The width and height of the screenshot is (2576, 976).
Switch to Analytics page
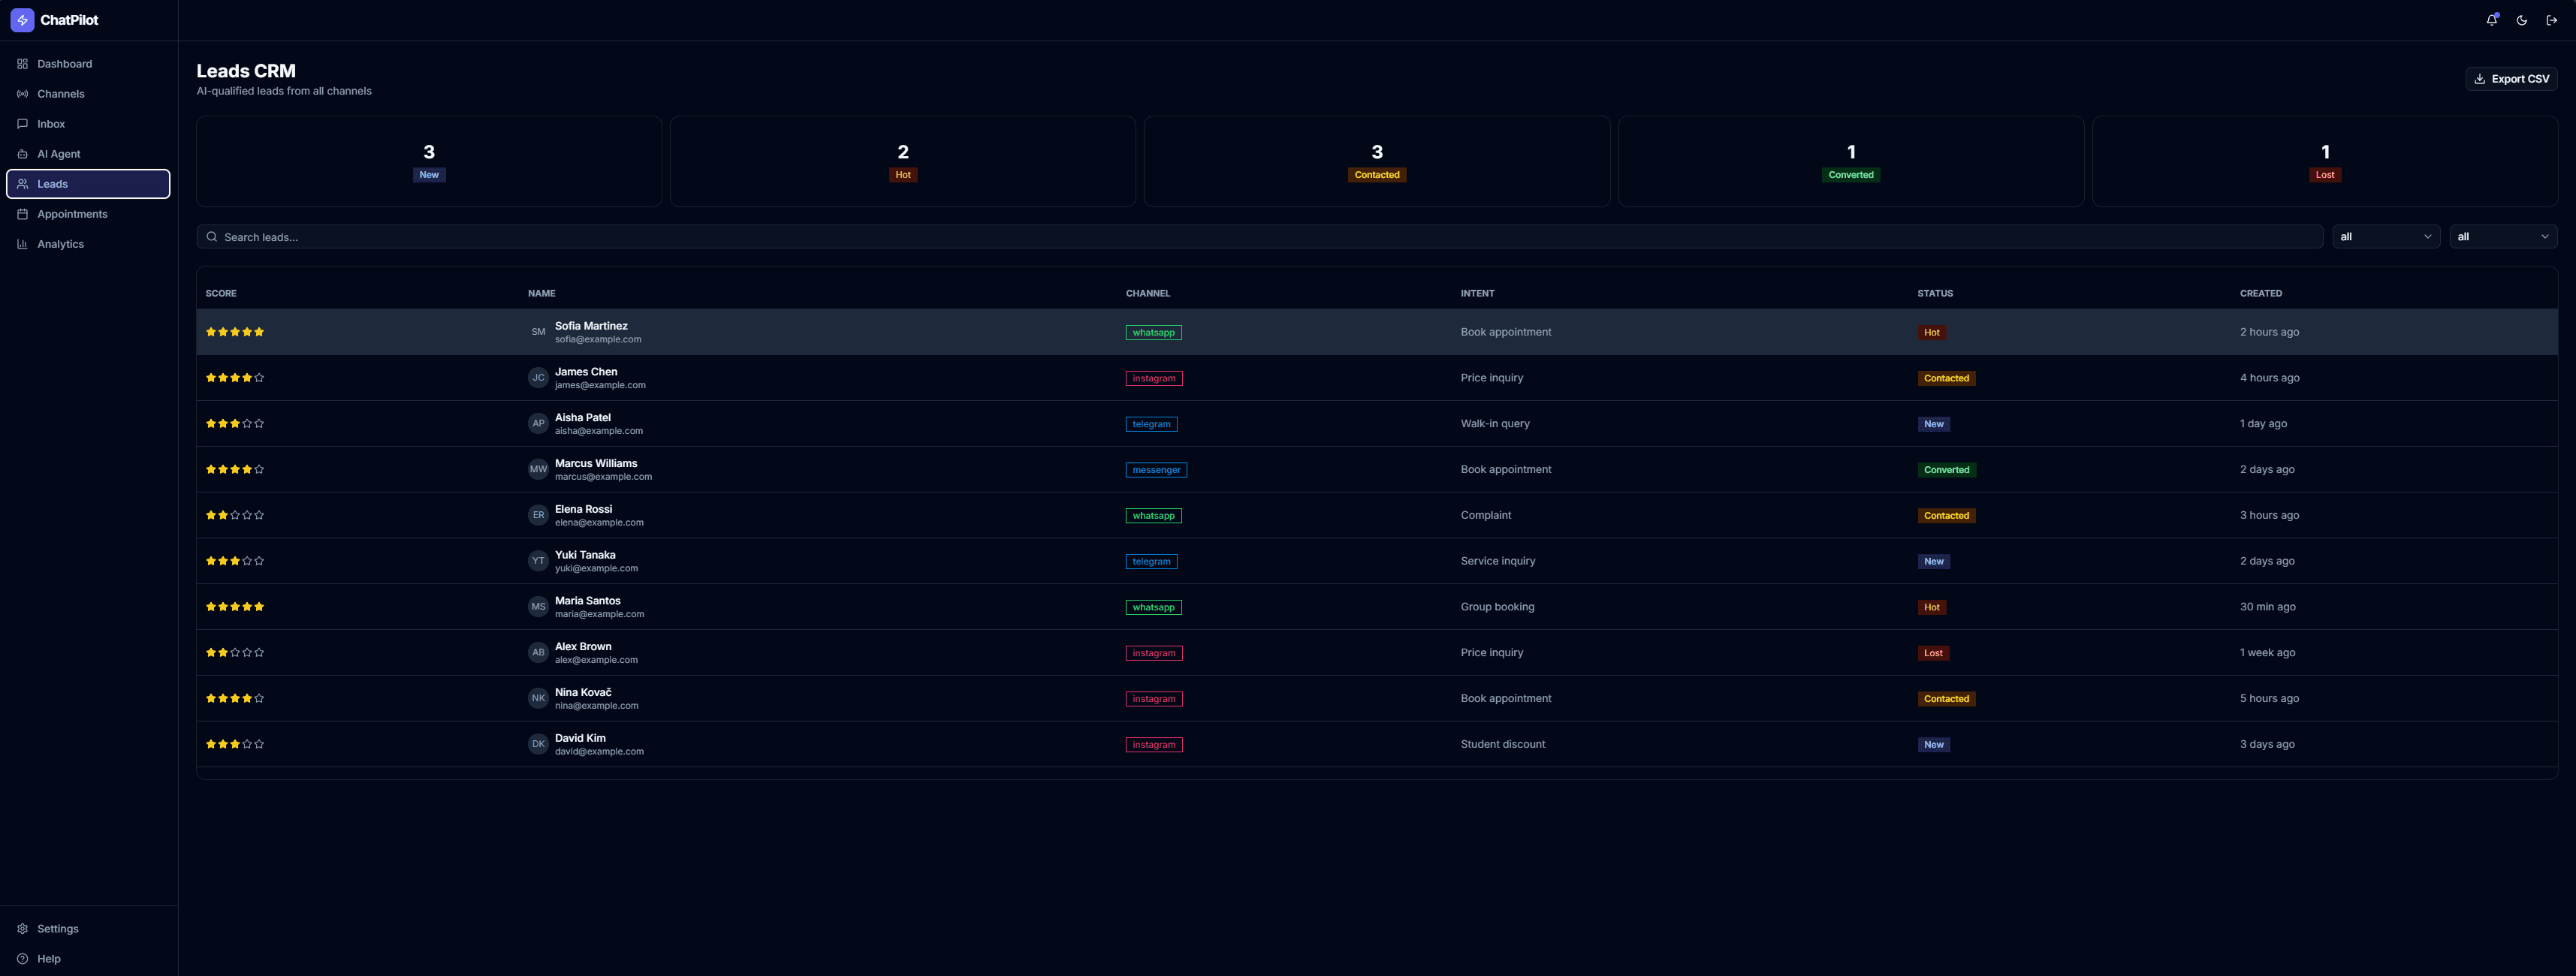[x=88, y=244]
